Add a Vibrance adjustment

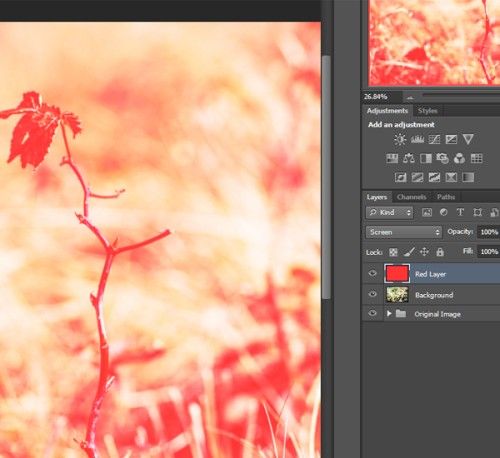tap(468, 139)
